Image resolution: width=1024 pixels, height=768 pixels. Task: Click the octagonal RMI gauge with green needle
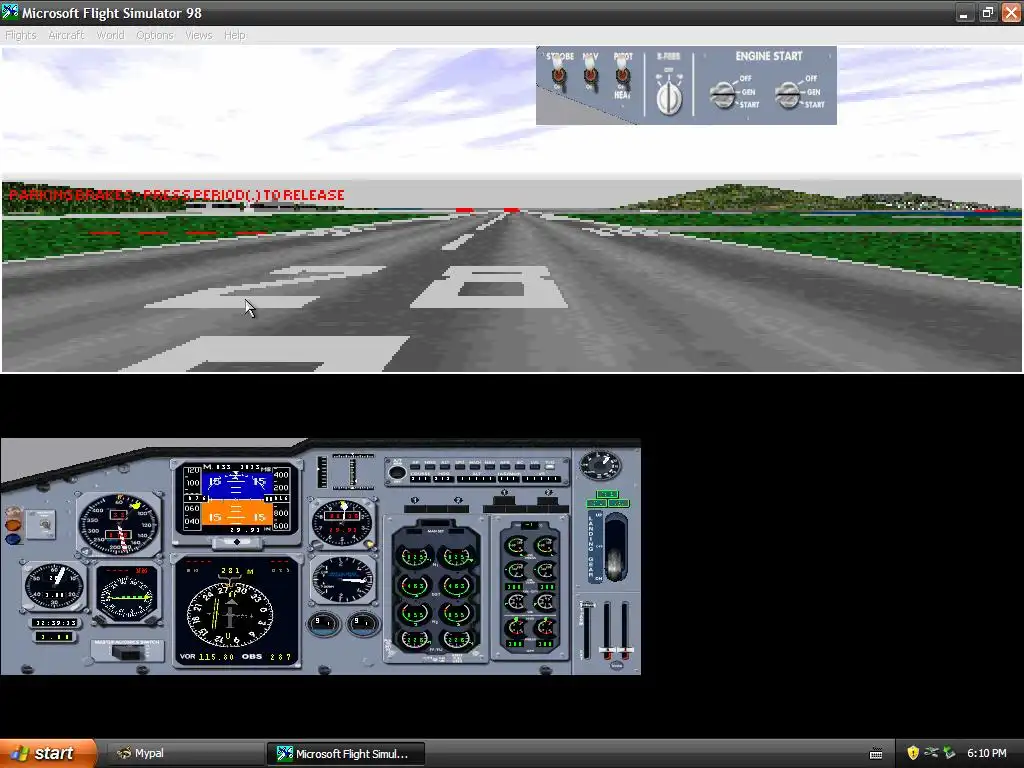click(x=126, y=594)
